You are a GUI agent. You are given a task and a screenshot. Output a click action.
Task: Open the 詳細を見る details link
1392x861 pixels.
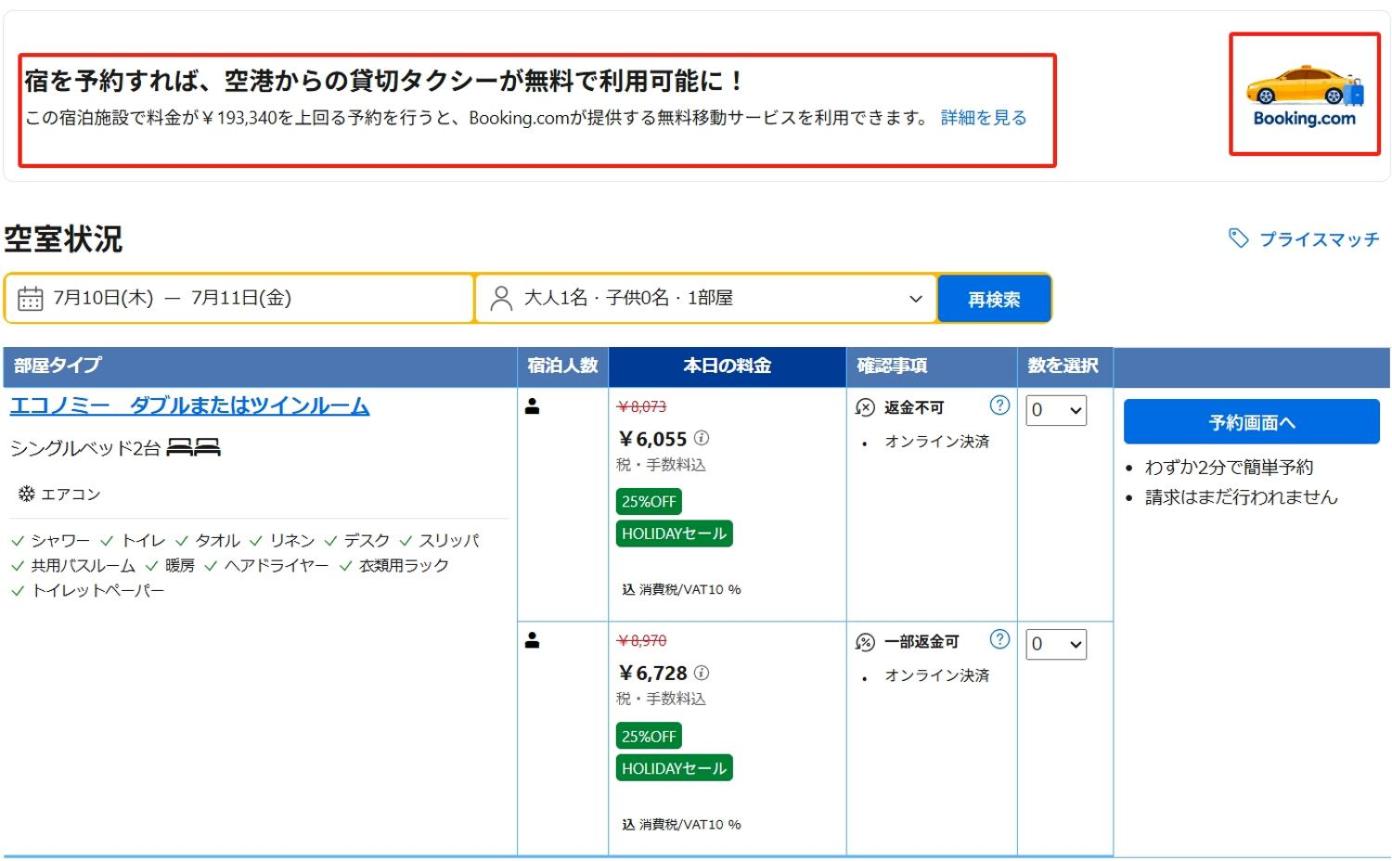click(983, 118)
